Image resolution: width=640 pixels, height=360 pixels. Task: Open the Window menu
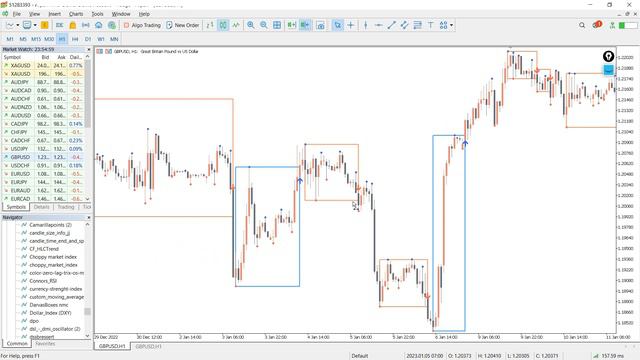[x=121, y=14]
